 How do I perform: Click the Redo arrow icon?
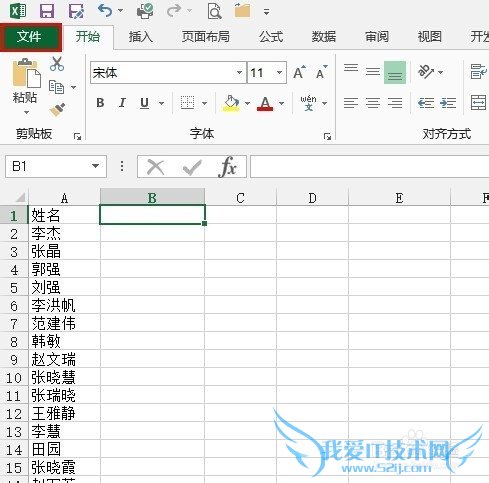[174, 11]
